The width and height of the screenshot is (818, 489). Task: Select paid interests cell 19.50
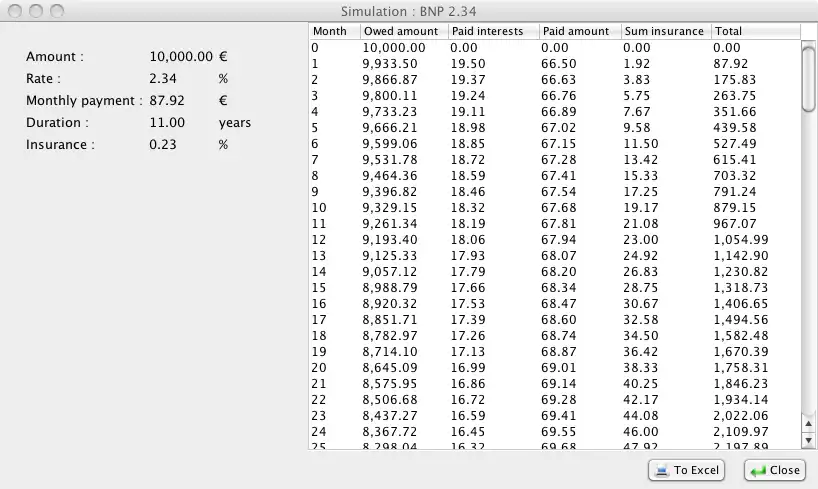coord(468,64)
